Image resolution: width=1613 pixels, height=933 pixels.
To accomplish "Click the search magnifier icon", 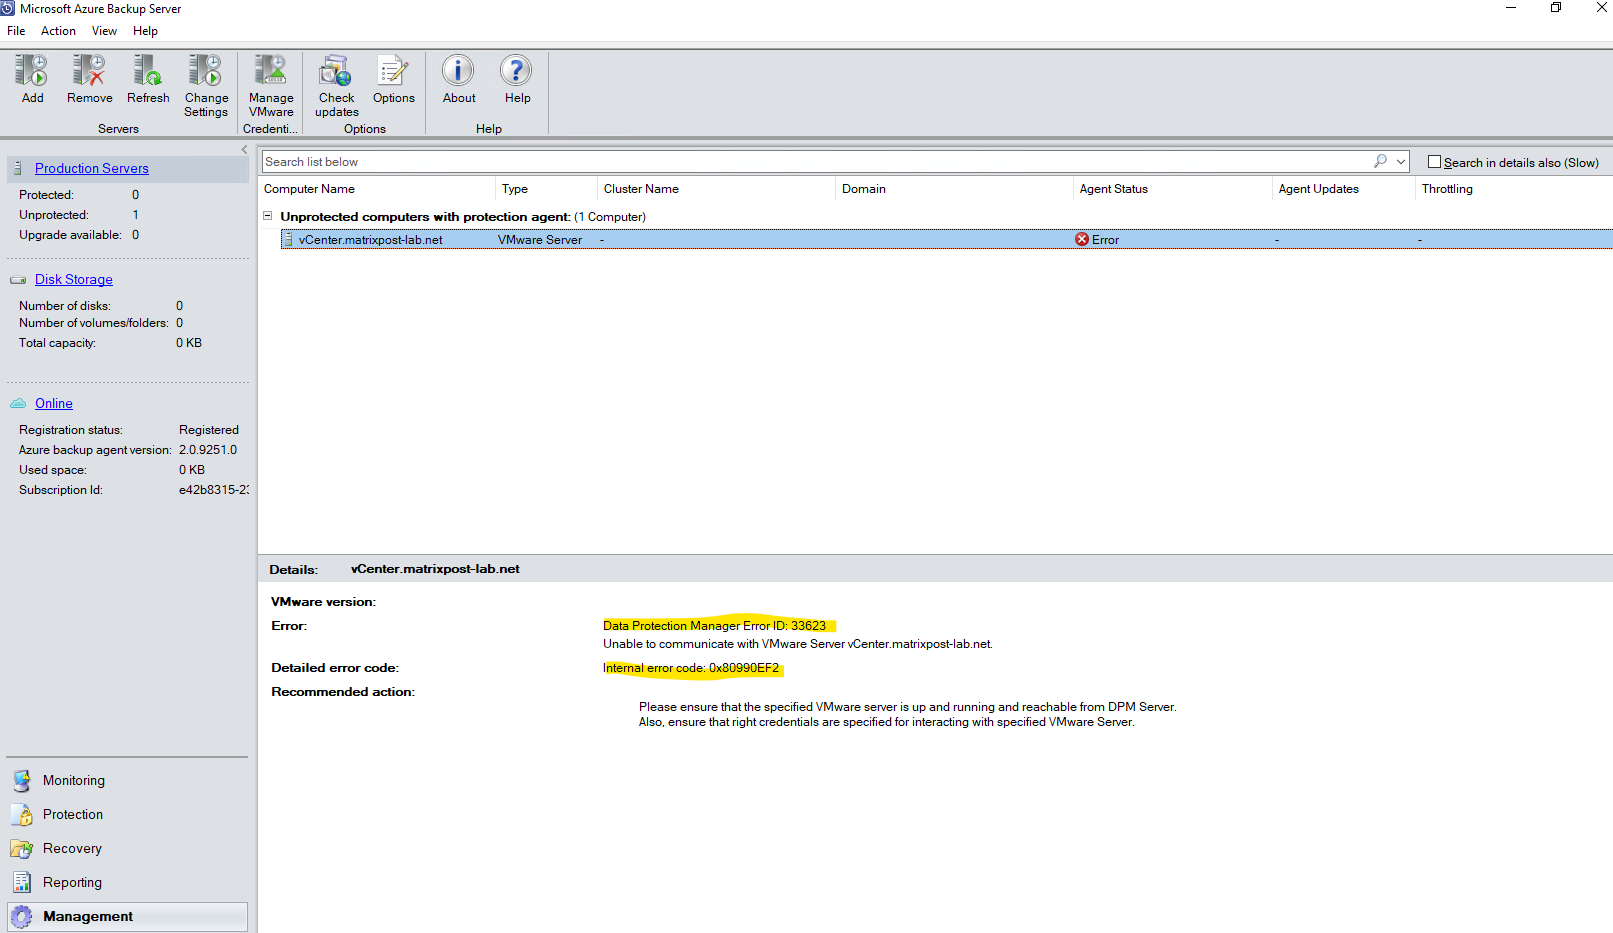I will pos(1380,161).
